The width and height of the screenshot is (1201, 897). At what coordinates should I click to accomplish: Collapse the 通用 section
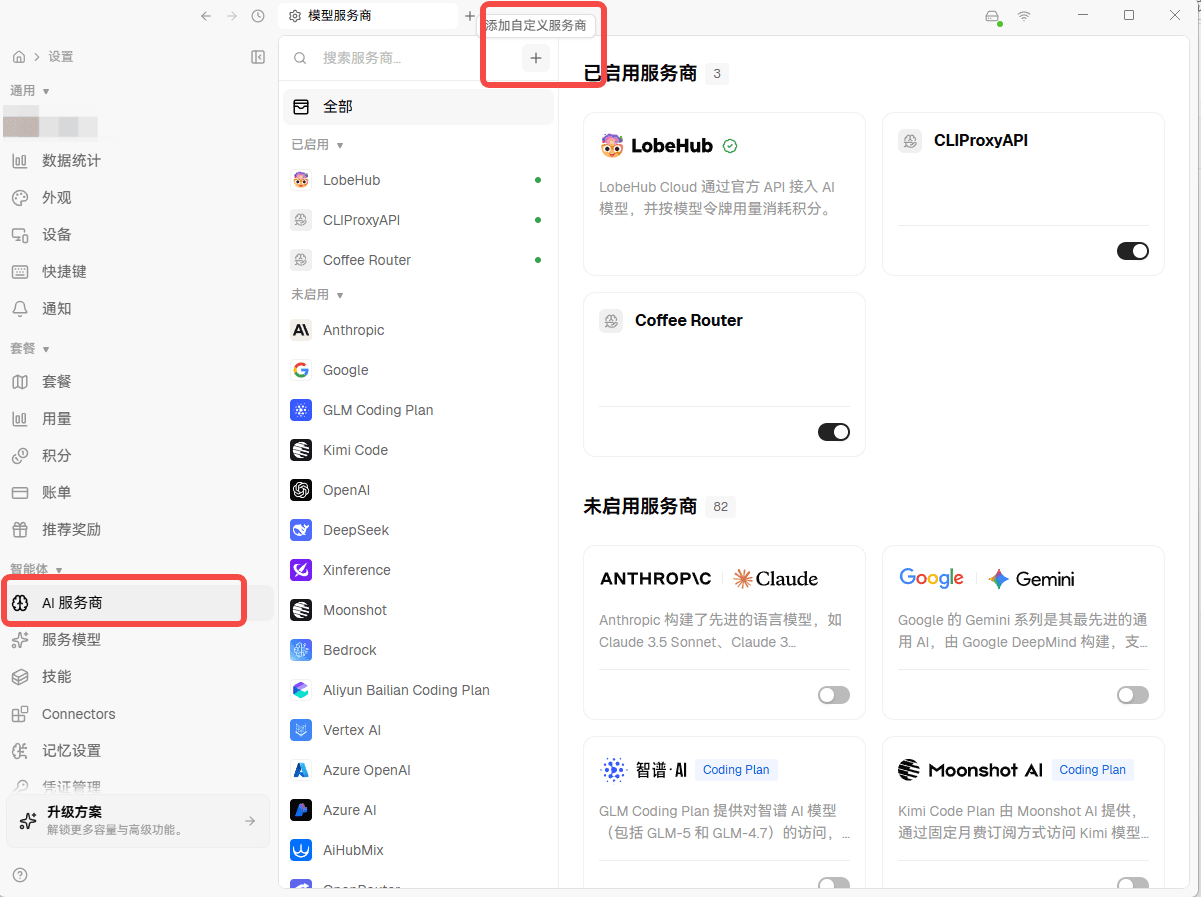30,91
